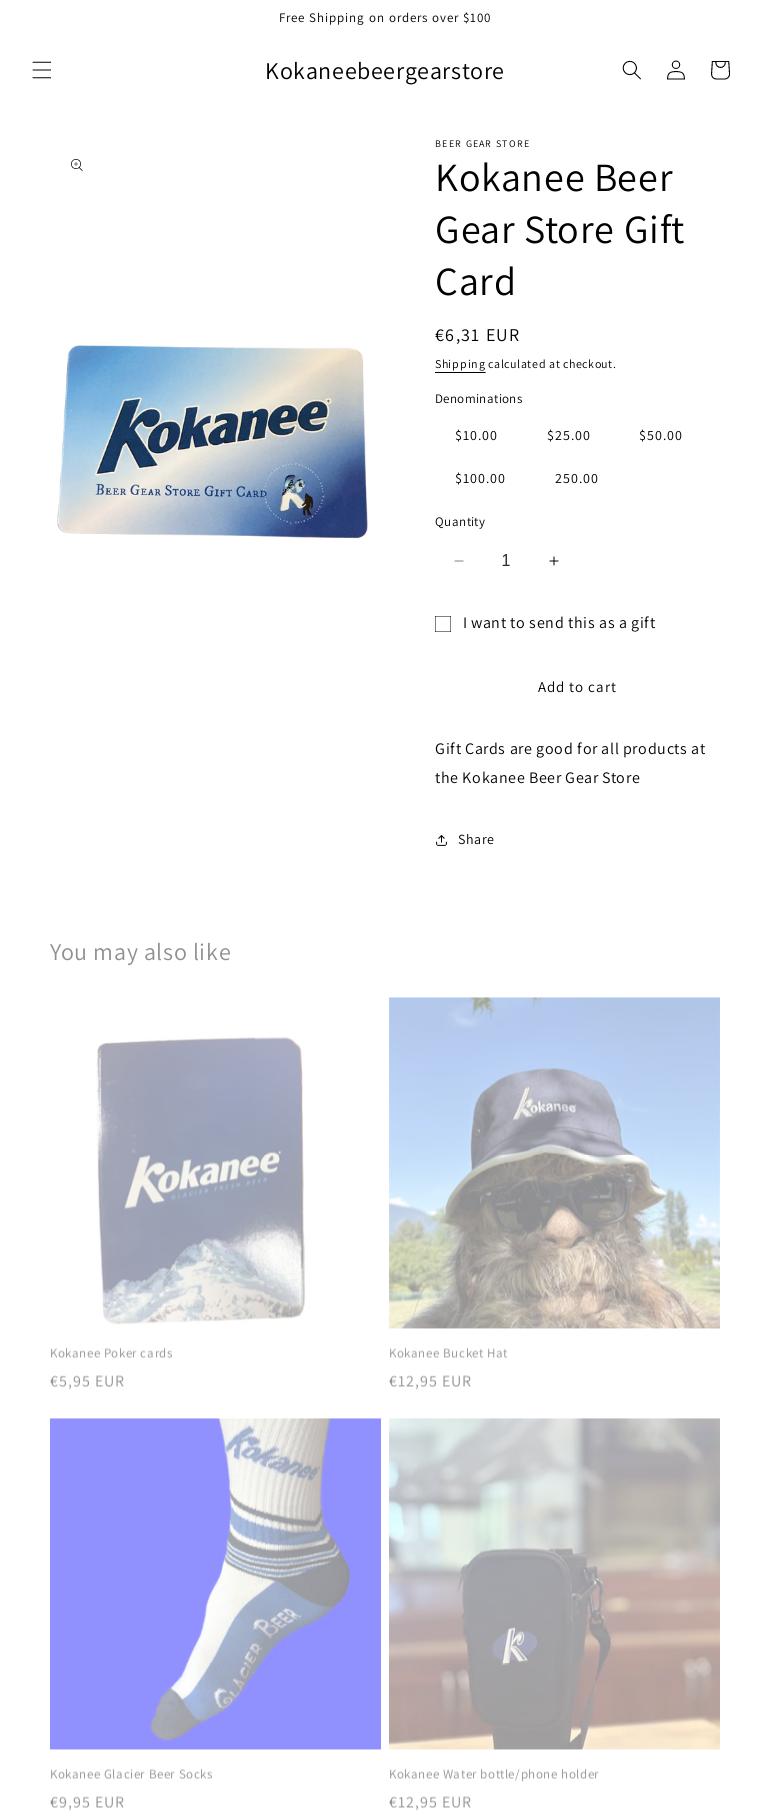
Task: Follow the Shipping policy link
Action: pos(460,364)
